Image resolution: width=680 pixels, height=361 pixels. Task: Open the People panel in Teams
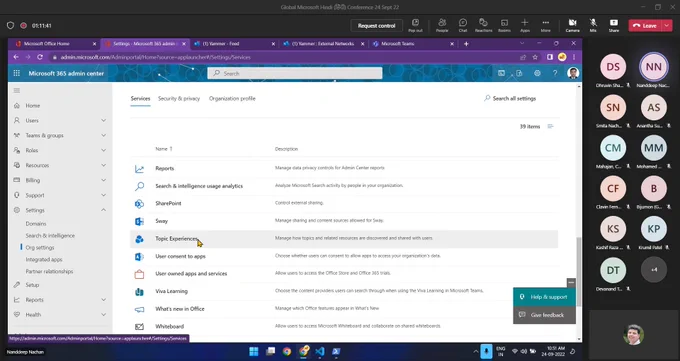(442, 25)
